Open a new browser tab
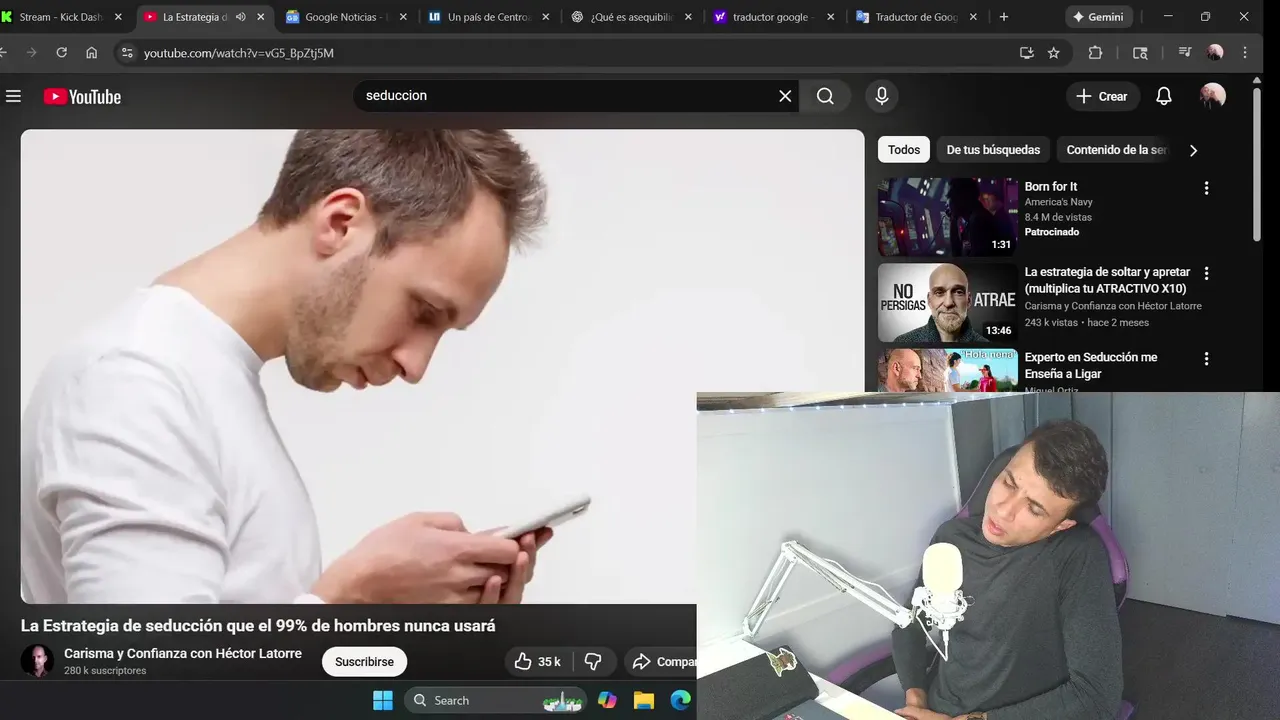 [x=1004, y=17]
